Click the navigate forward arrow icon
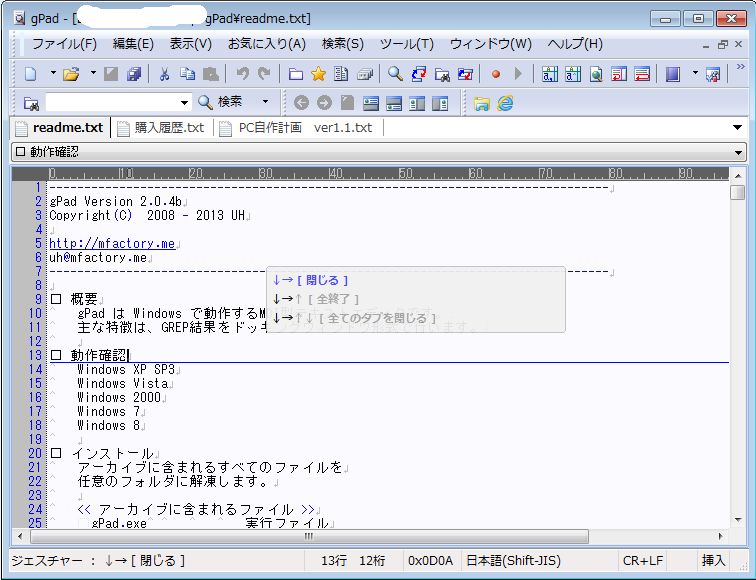The image size is (756, 580). click(x=324, y=103)
